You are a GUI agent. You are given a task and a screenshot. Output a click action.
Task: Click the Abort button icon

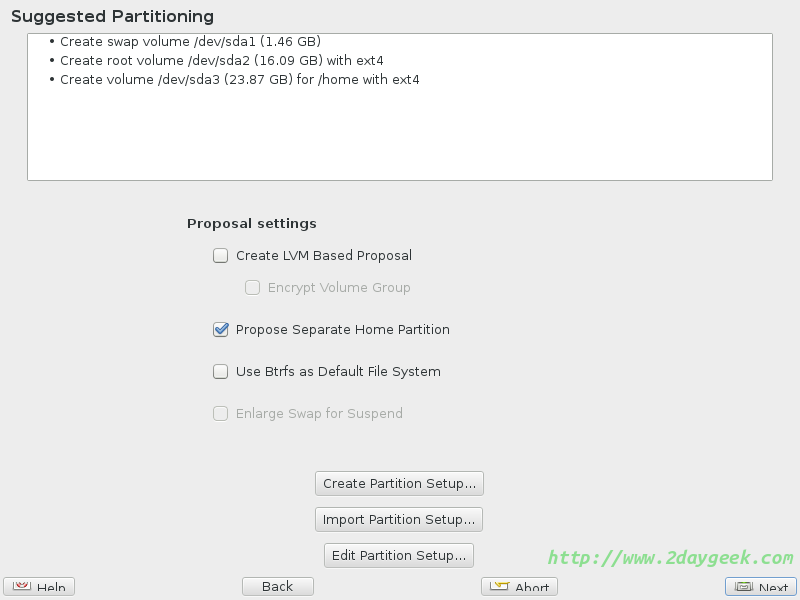click(x=499, y=587)
